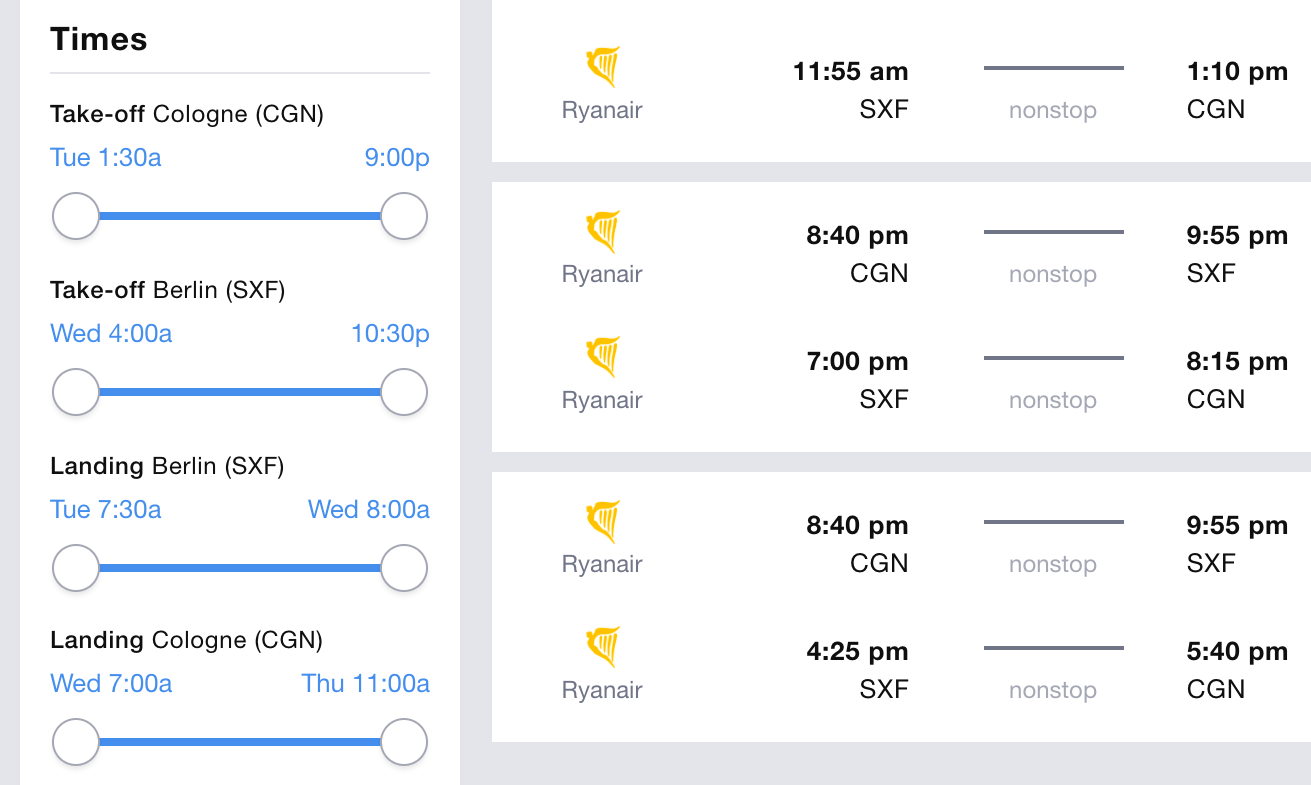Click right handle of Landing Cologne slider
This screenshot has width=1311, height=785.
point(404,743)
